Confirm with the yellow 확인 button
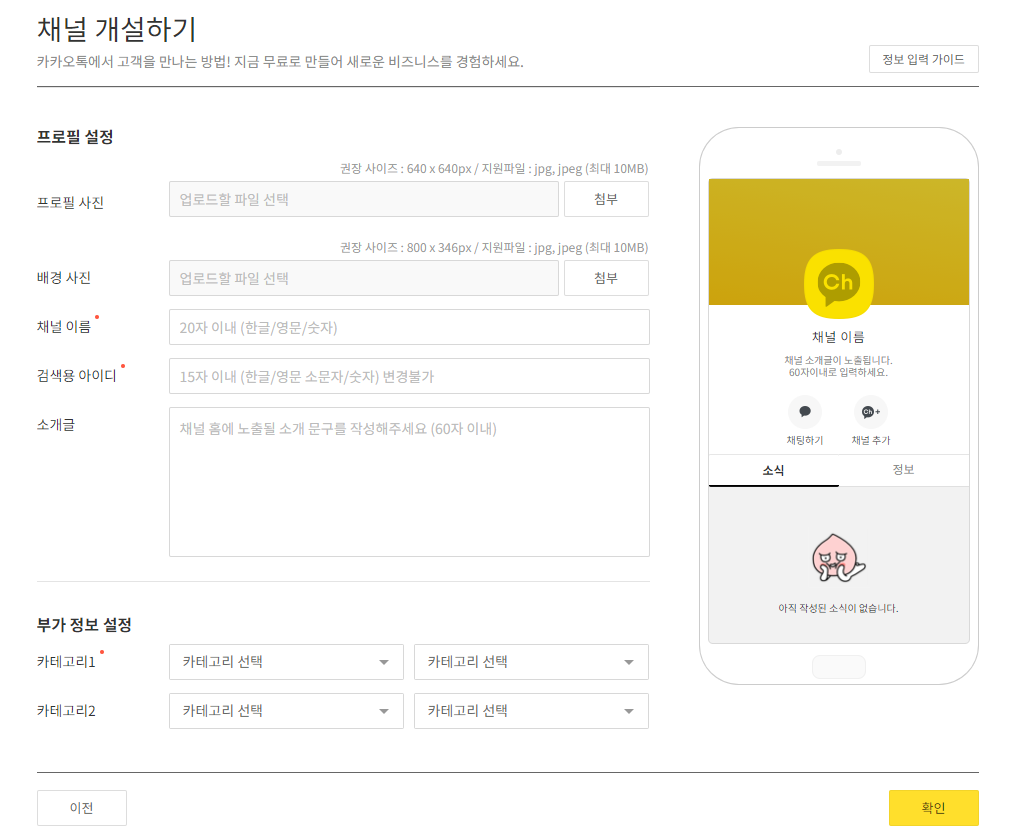Viewport: 1013px width, 826px height. pyautogui.click(x=934, y=807)
